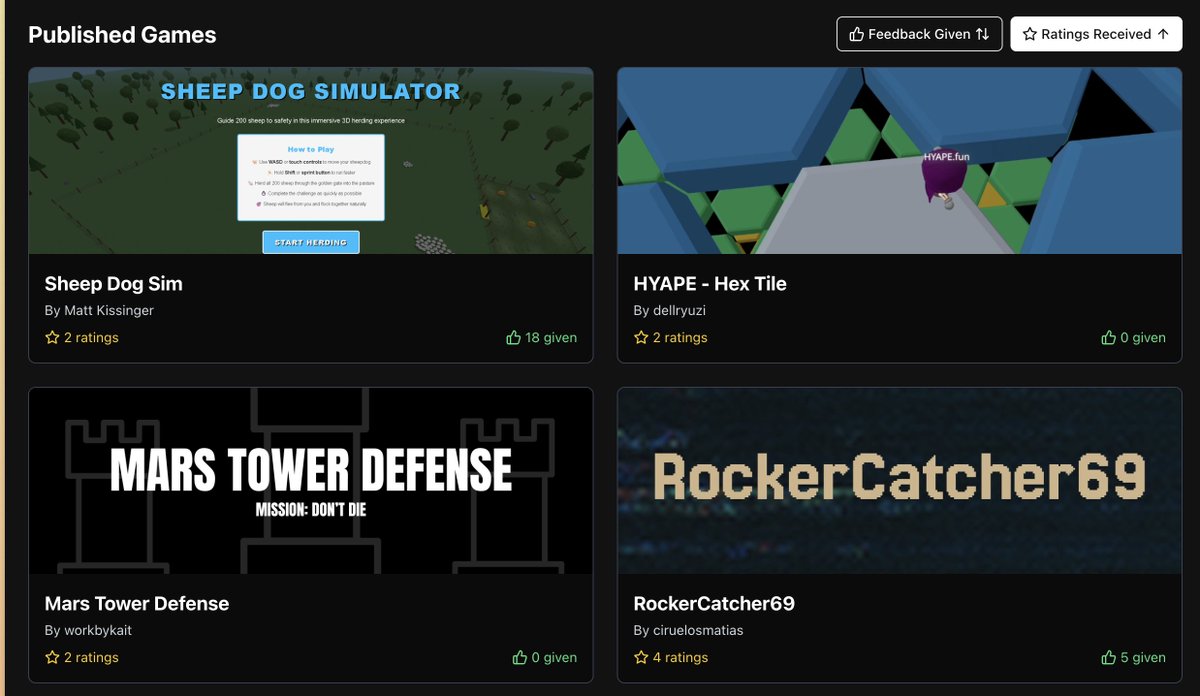
Task: Click the star icon showing '4 ratings' on RockerCatcher69
Action: pos(640,657)
